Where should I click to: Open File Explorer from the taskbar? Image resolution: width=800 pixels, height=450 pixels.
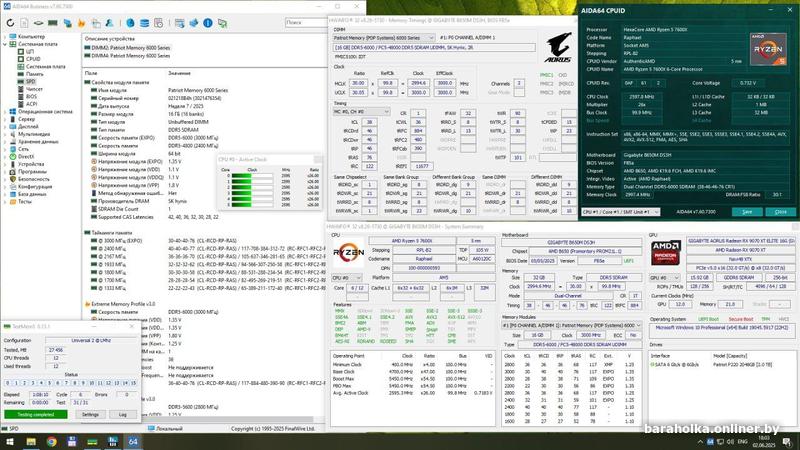[x=31, y=441]
